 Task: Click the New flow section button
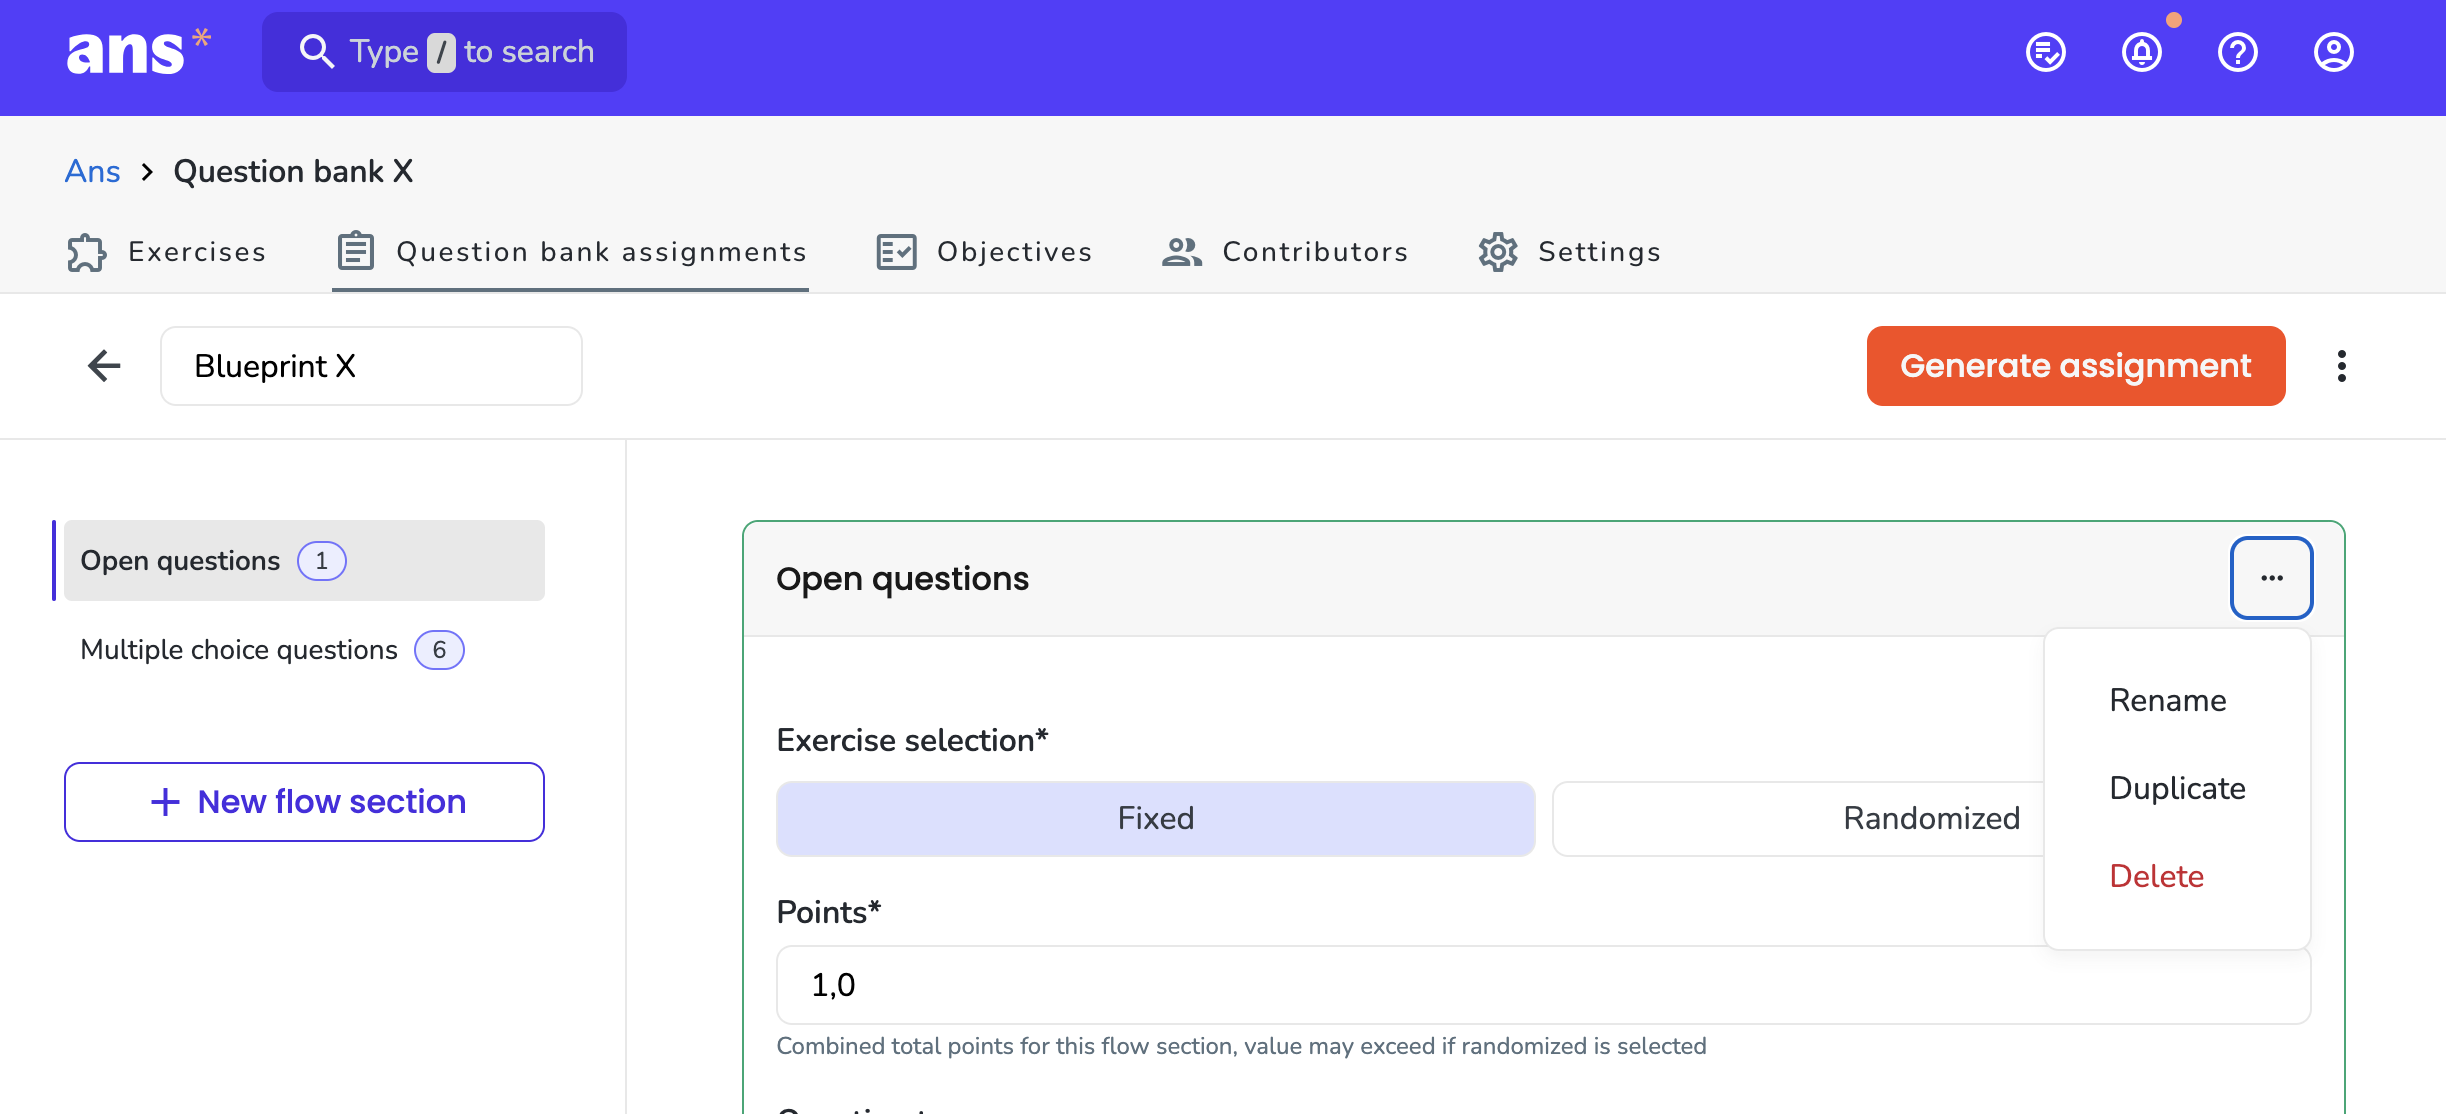304,802
